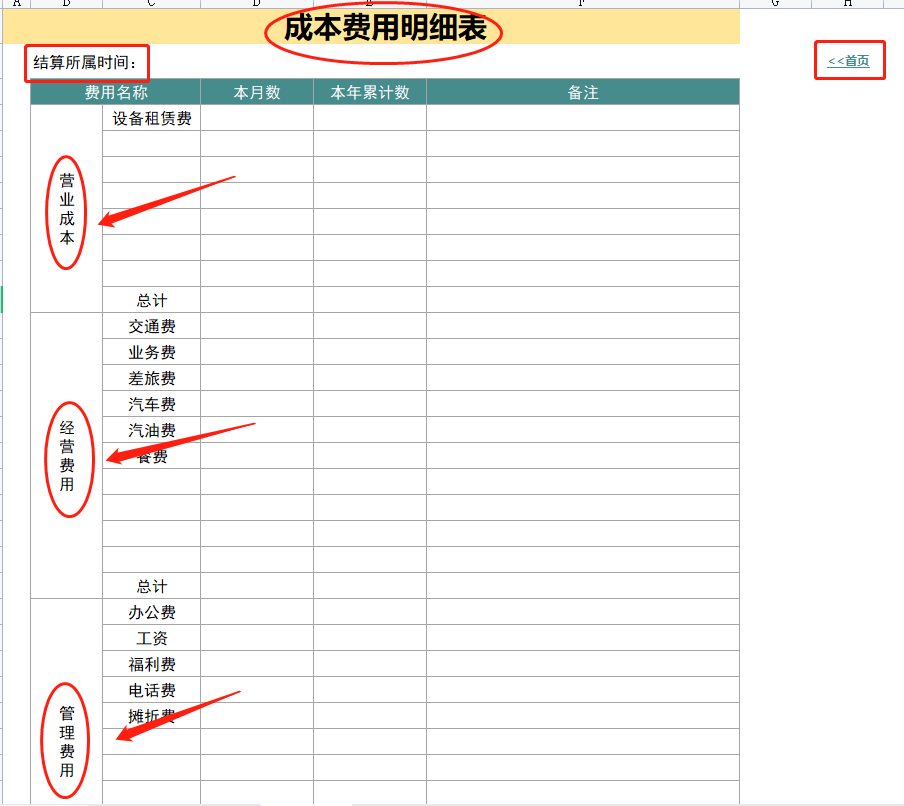The image size is (904, 806).
Task: Select the 经营费用 section 总计 cell
Action: [150, 586]
